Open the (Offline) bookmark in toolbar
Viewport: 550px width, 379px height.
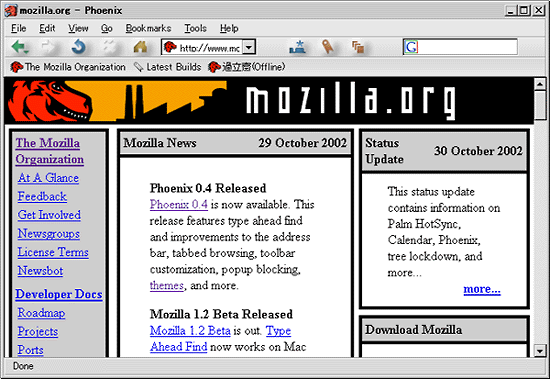coord(246,67)
